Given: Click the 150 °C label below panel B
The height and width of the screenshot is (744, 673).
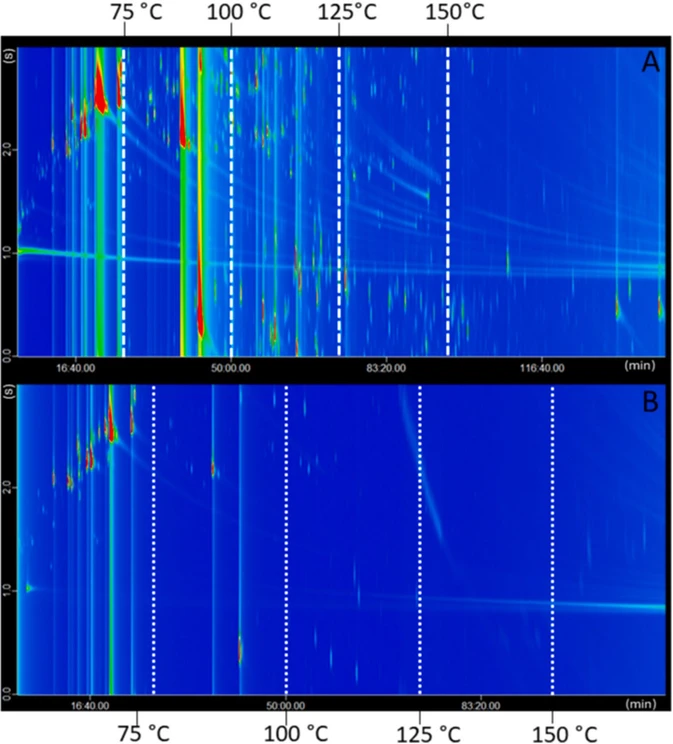Looking at the screenshot, I should (553, 730).
